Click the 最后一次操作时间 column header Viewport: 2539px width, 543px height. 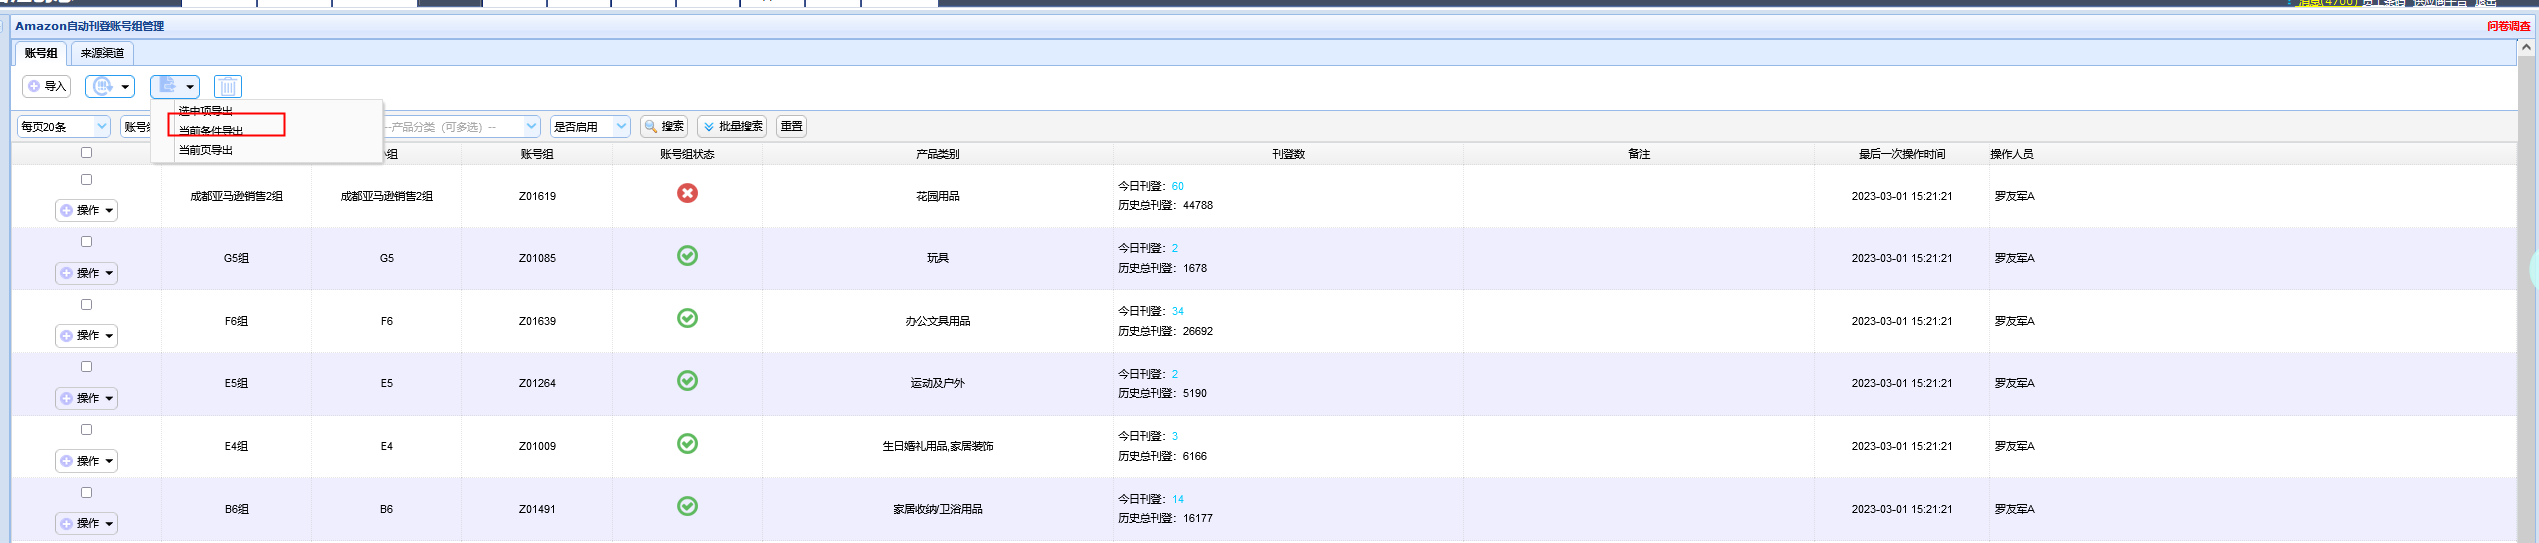pyautogui.click(x=1902, y=154)
